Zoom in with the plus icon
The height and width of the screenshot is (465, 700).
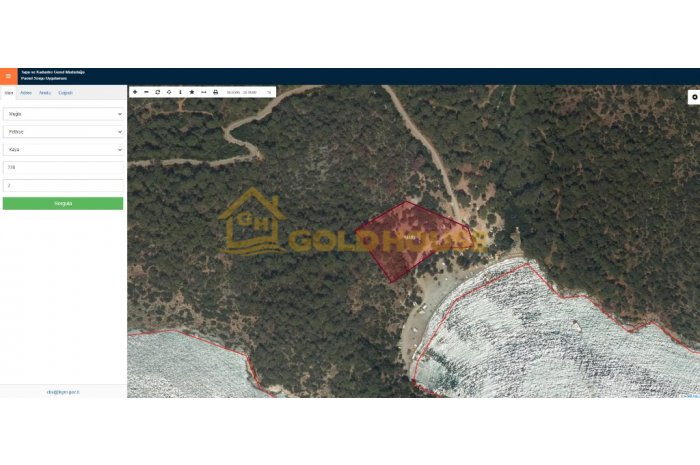(x=135, y=92)
